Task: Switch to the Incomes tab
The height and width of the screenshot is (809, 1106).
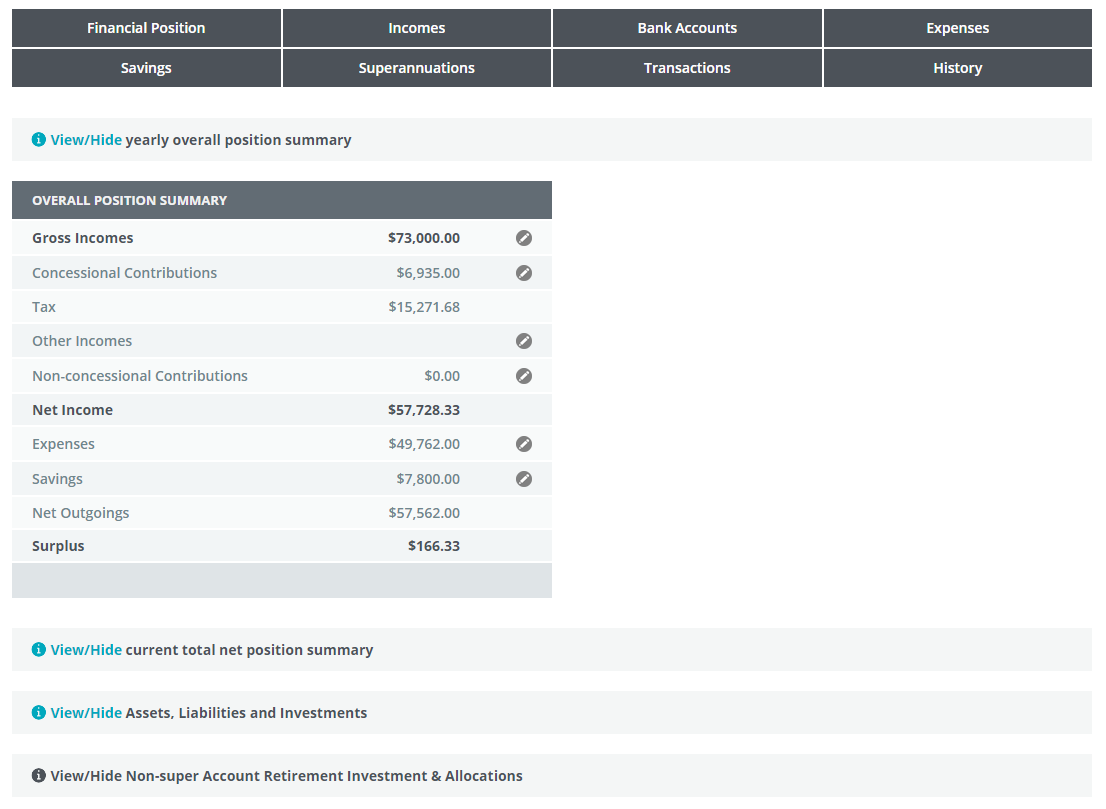Action: (416, 27)
